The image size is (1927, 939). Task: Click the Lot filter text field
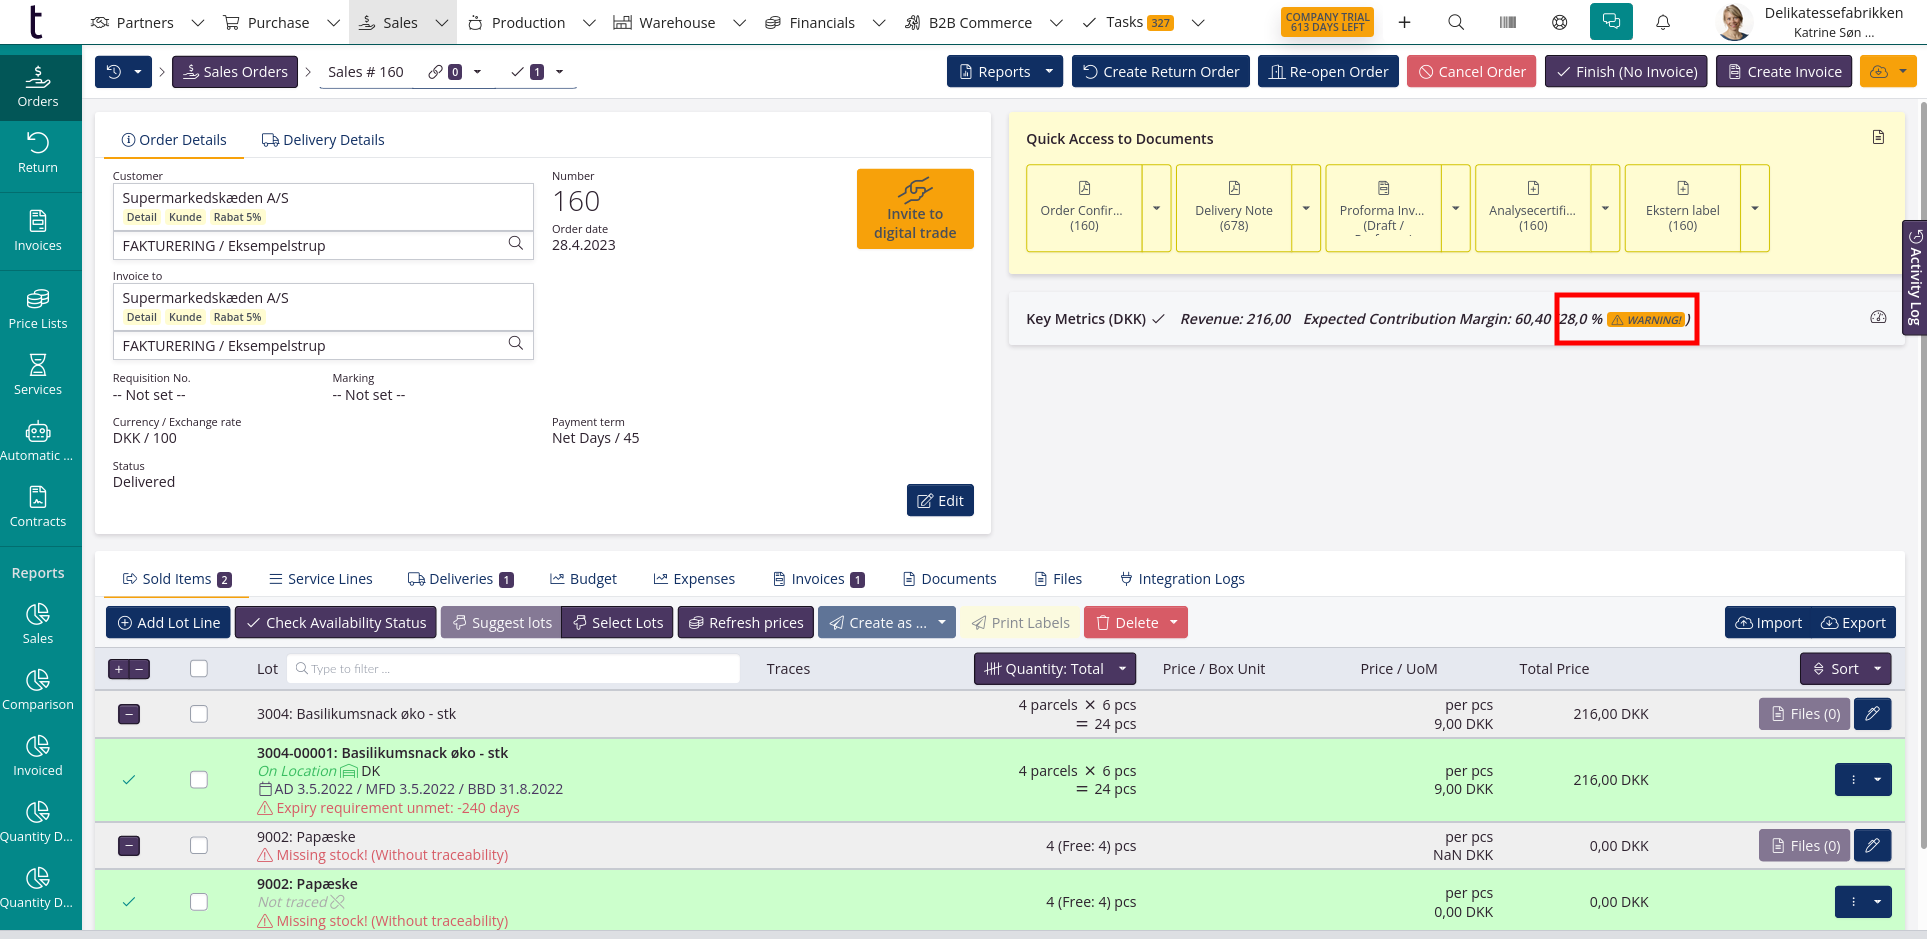coord(514,669)
